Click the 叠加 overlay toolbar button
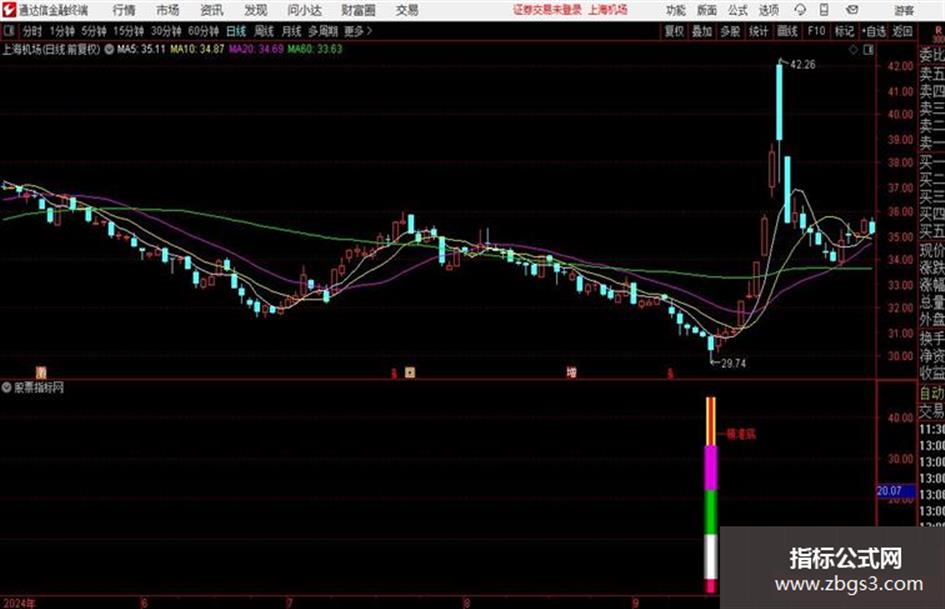This screenshot has width=945, height=609. click(x=702, y=31)
